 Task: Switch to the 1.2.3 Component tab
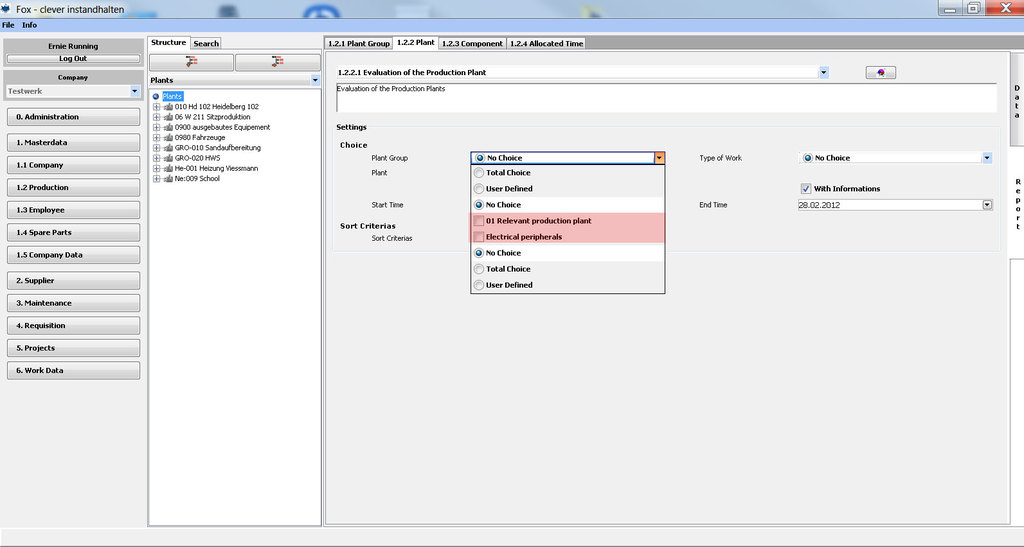click(472, 44)
